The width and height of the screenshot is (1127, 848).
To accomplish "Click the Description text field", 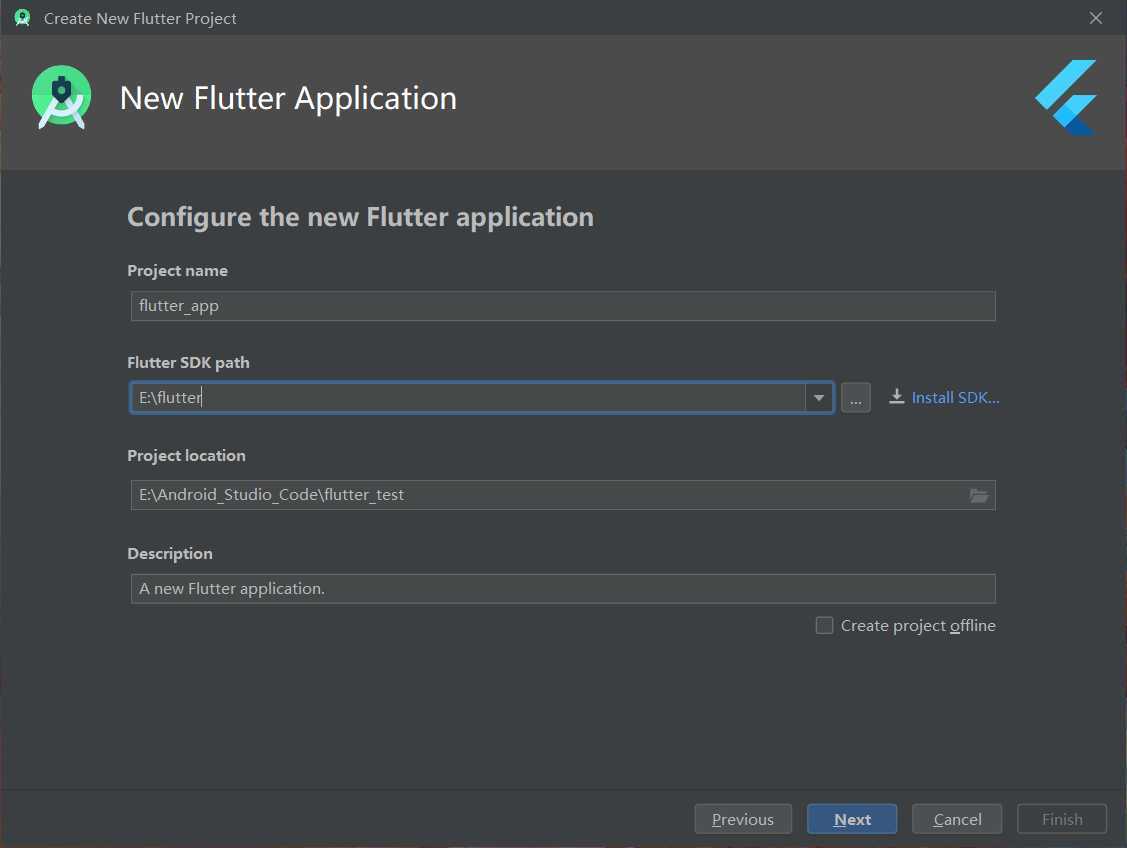I will pos(563,589).
